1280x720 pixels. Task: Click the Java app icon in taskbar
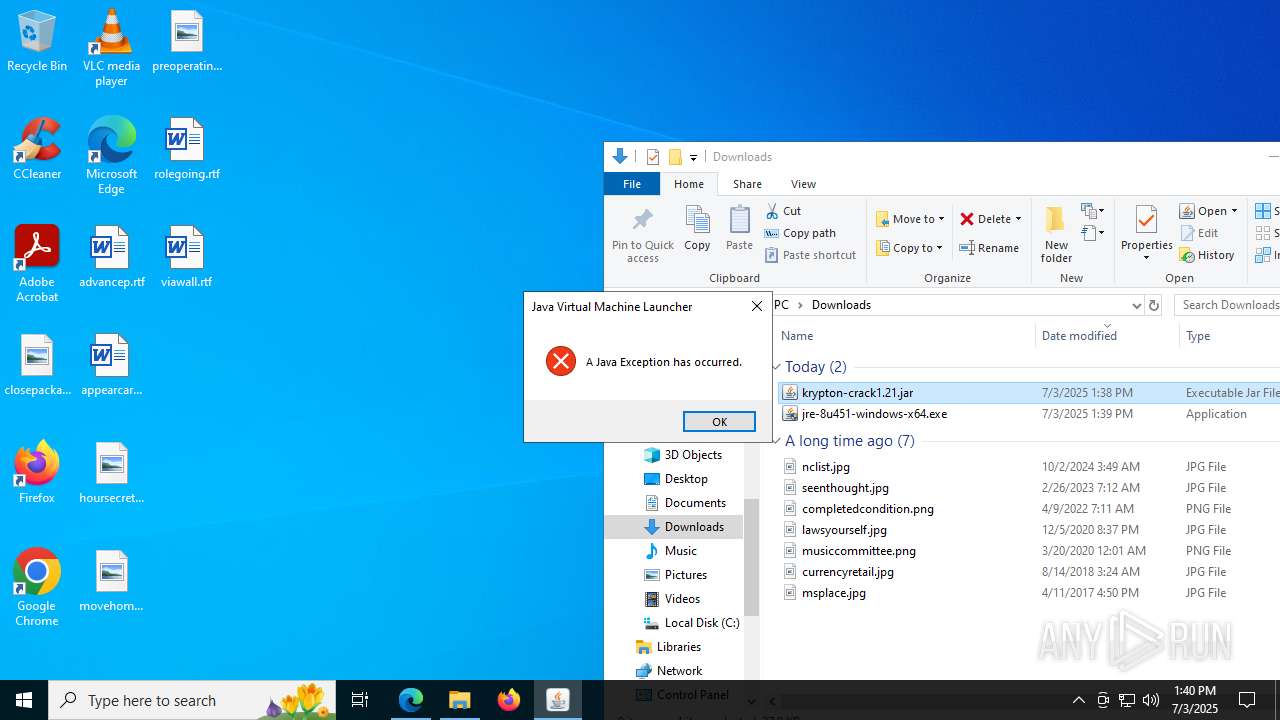tap(557, 700)
